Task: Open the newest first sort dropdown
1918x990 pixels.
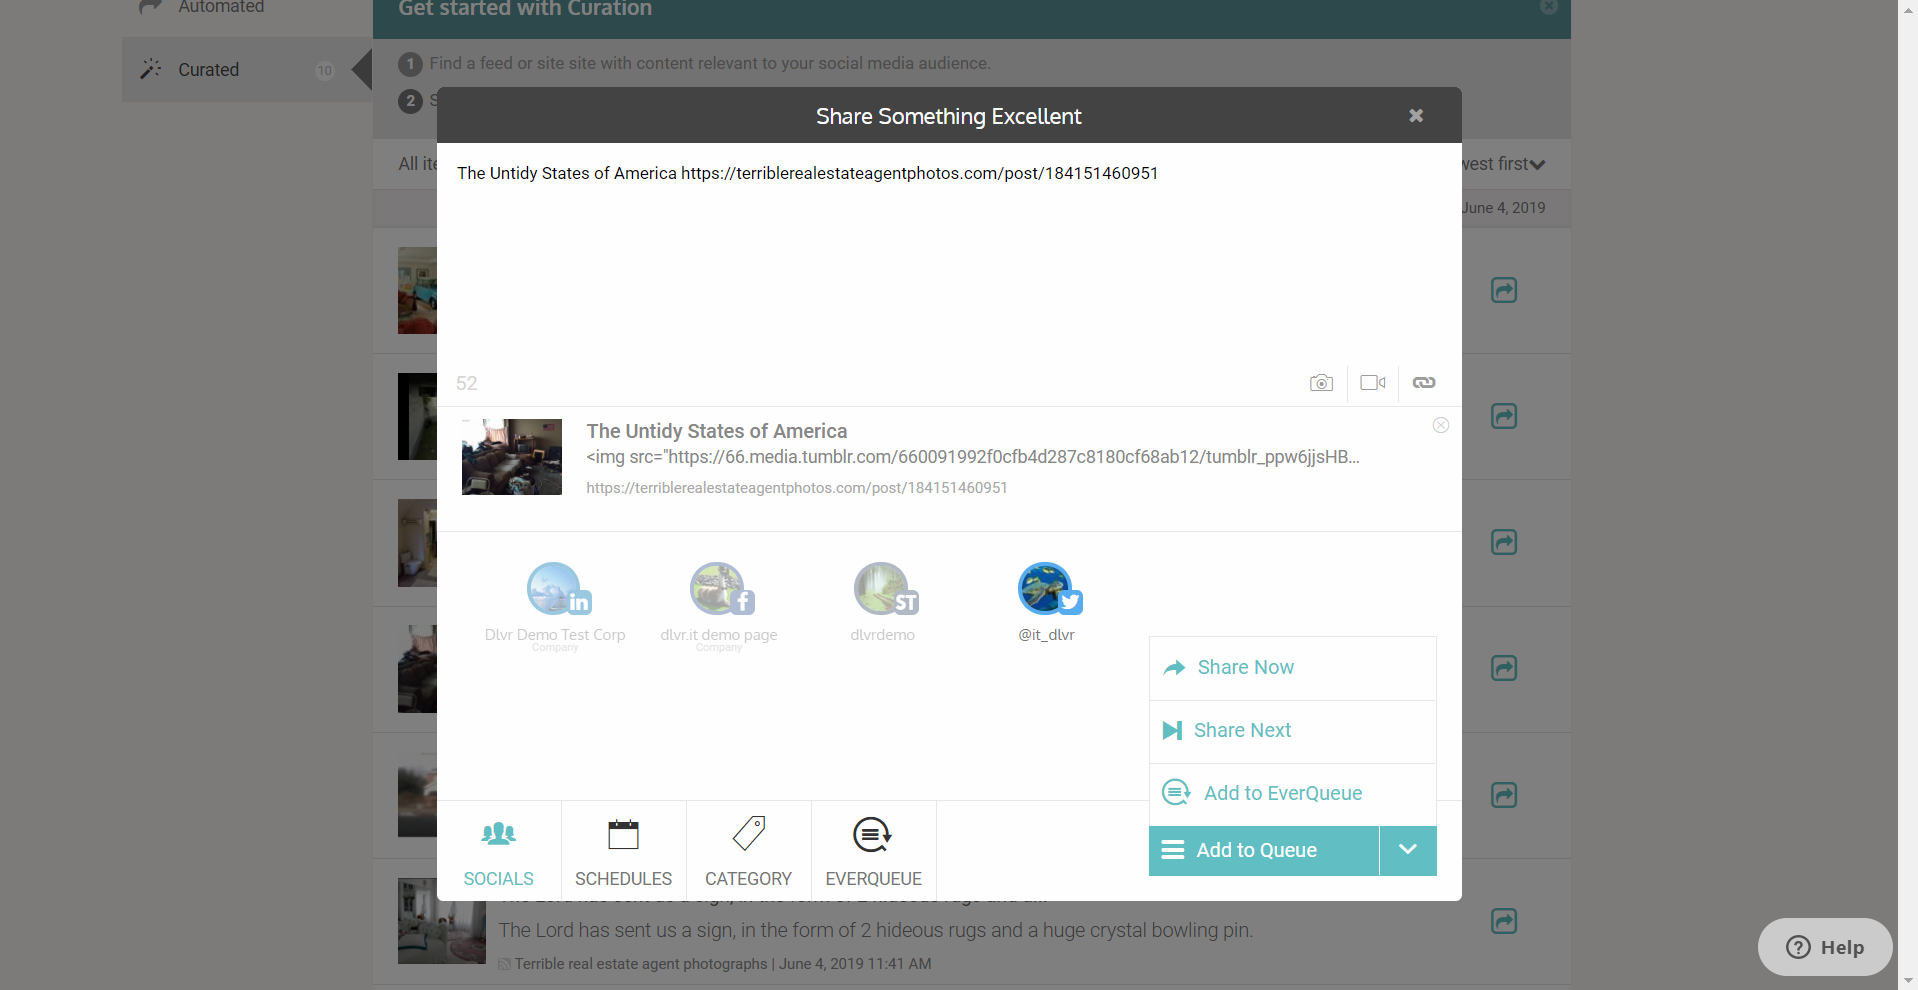Action: 1503,164
